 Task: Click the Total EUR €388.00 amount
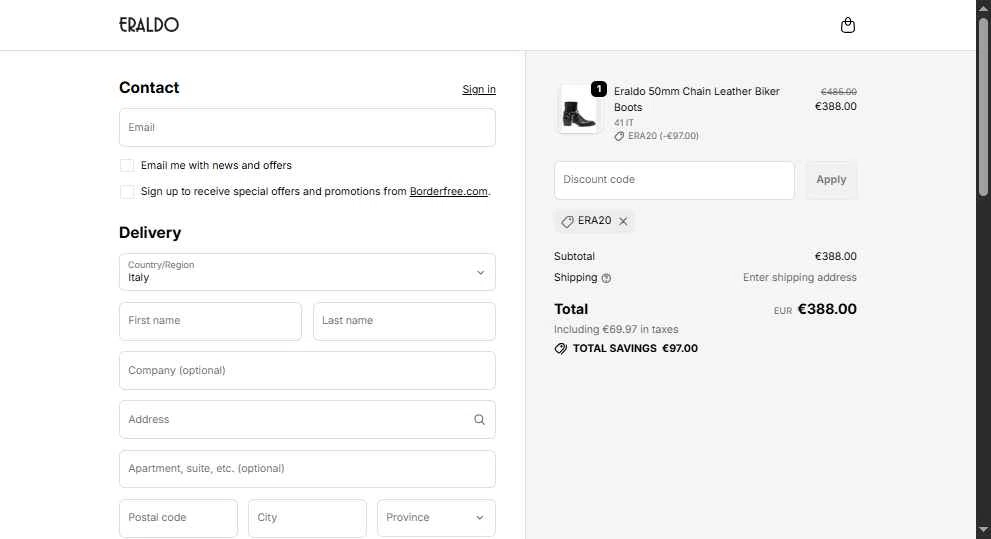[x=815, y=310]
